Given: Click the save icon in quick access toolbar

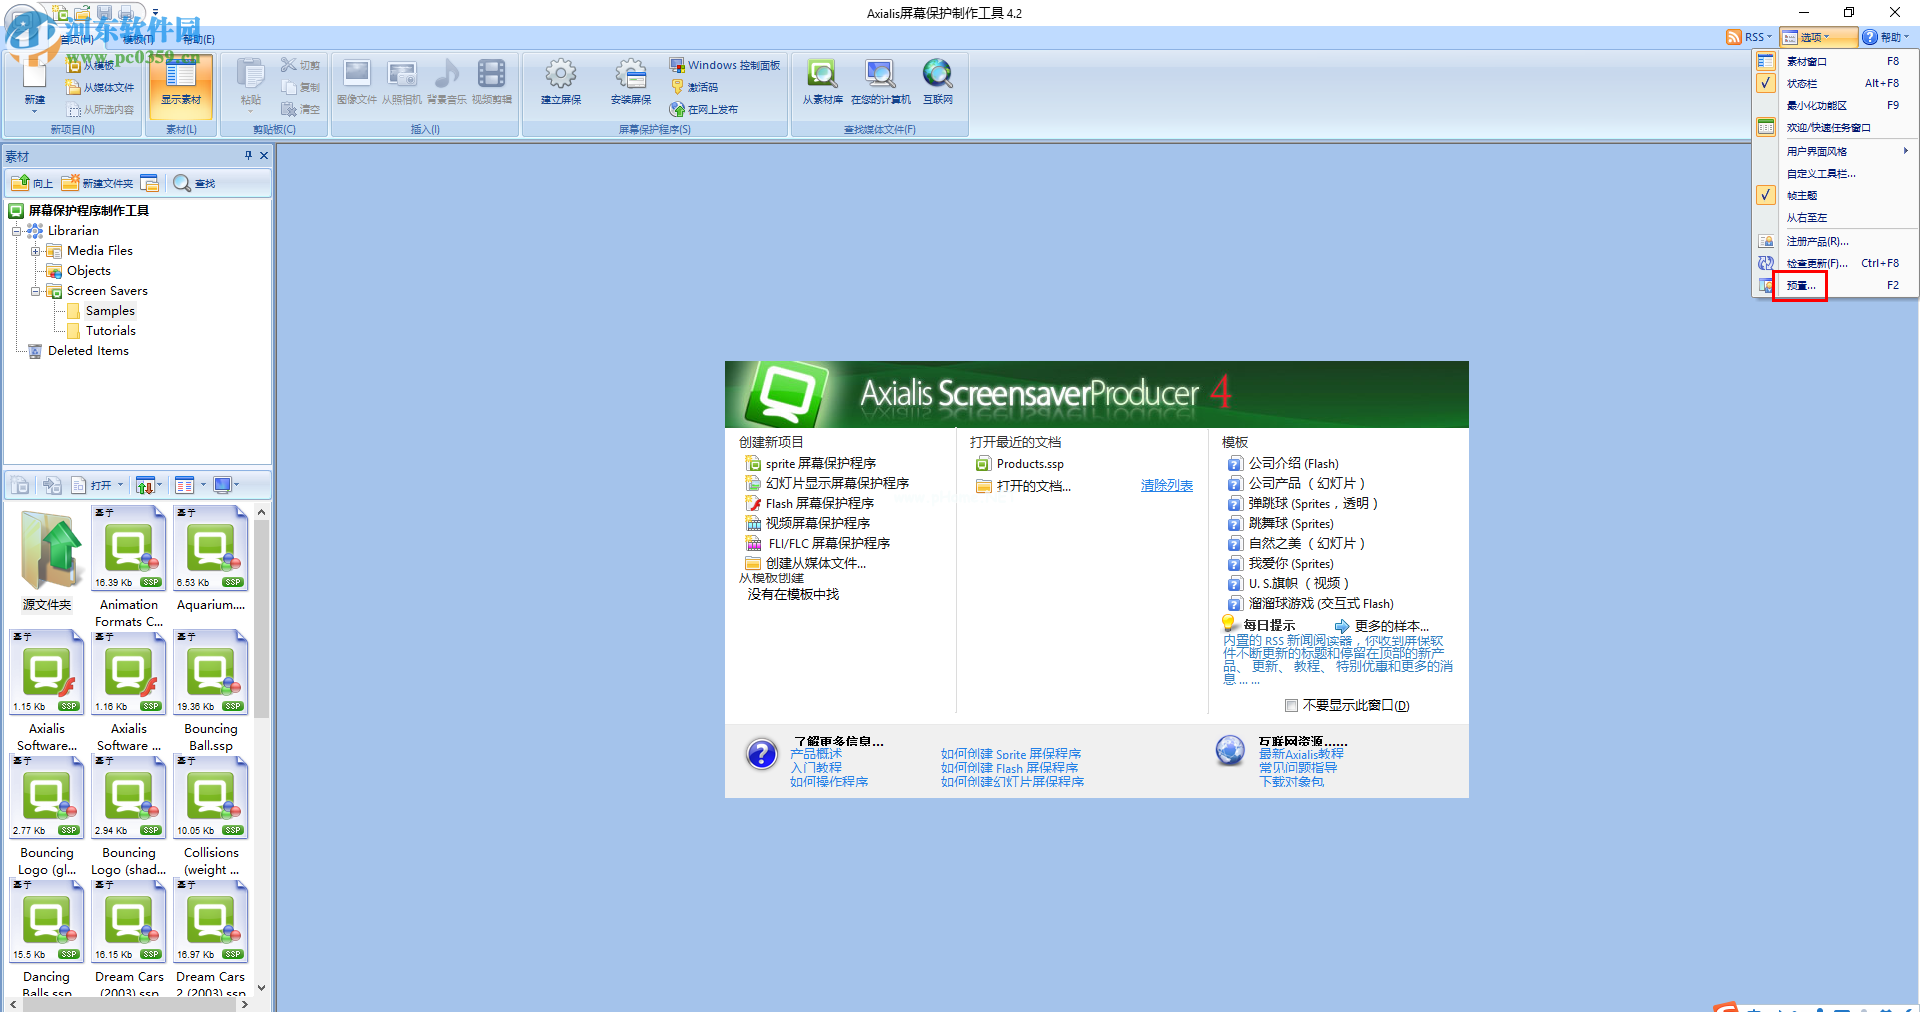Looking at the screenshot, I should coord(105,12).
